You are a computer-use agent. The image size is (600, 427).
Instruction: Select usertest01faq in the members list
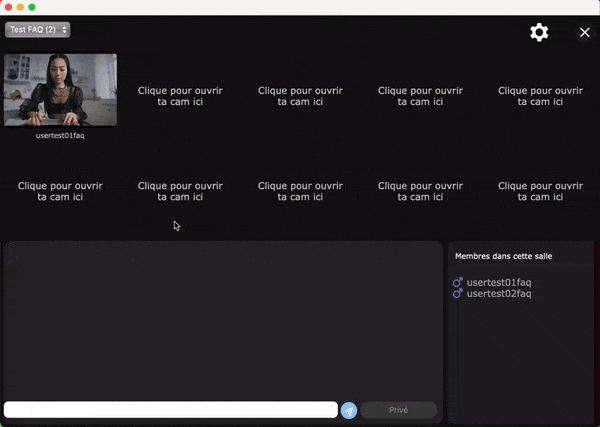pyautogui.click(x=499, y=282)
